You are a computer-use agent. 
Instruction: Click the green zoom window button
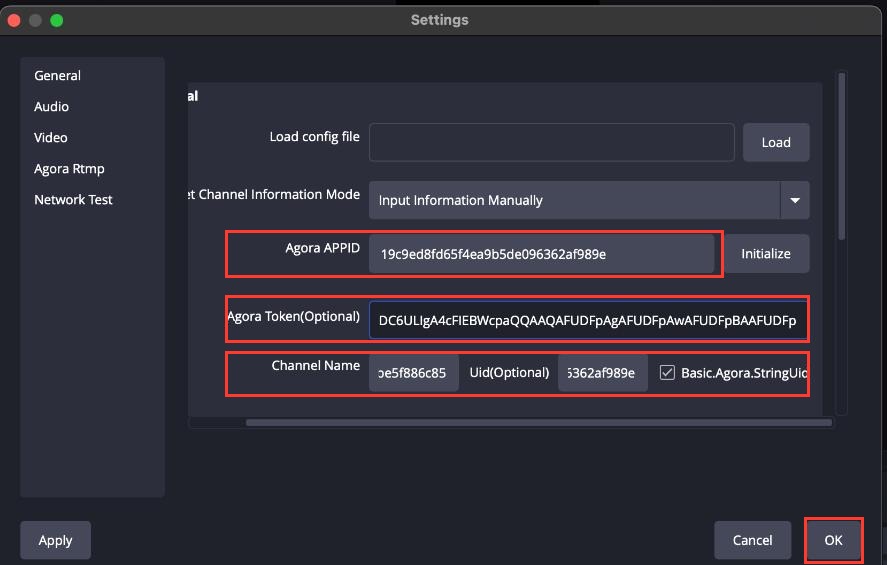coord(57,21)
